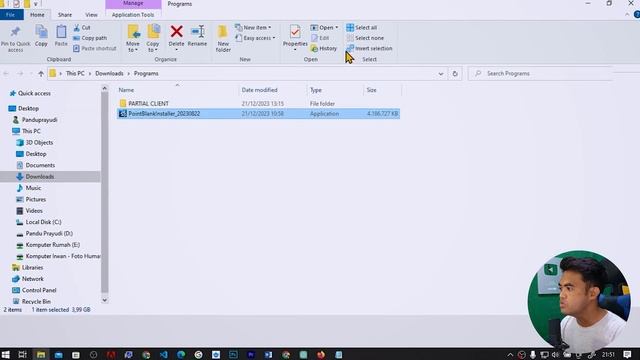Click the Search Programs field

click(x=540, y=73)
